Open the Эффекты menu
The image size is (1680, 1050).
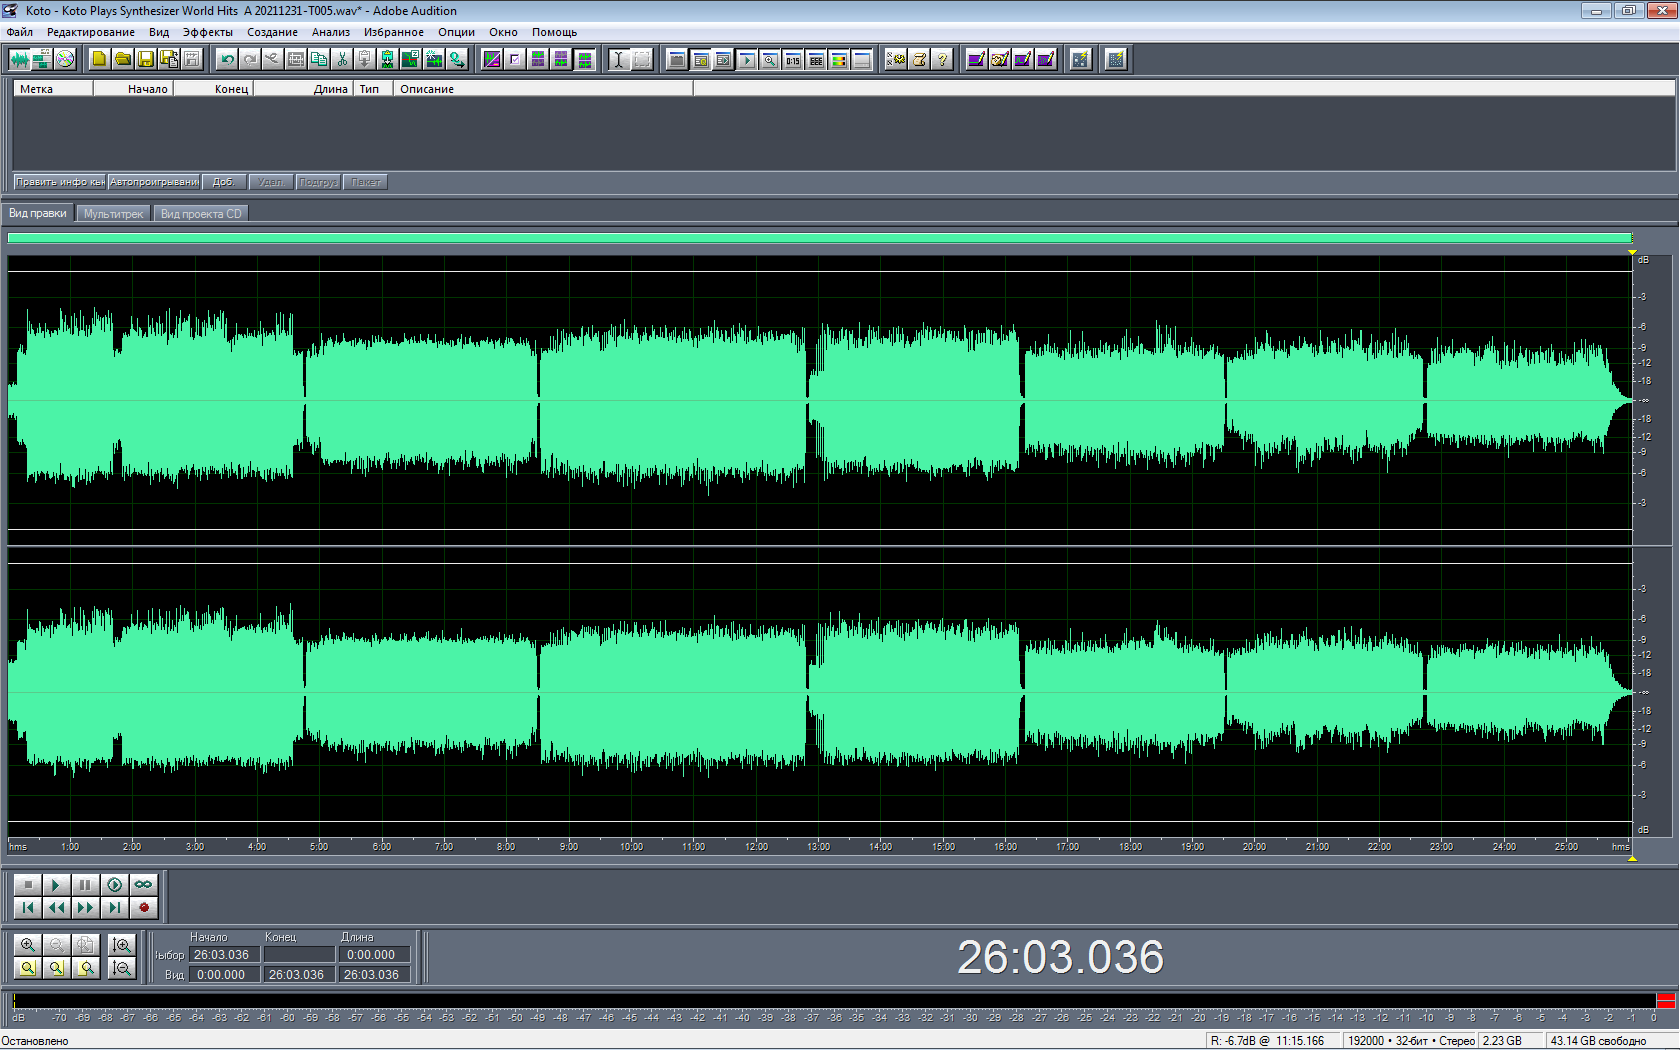(x=207, y=32)
